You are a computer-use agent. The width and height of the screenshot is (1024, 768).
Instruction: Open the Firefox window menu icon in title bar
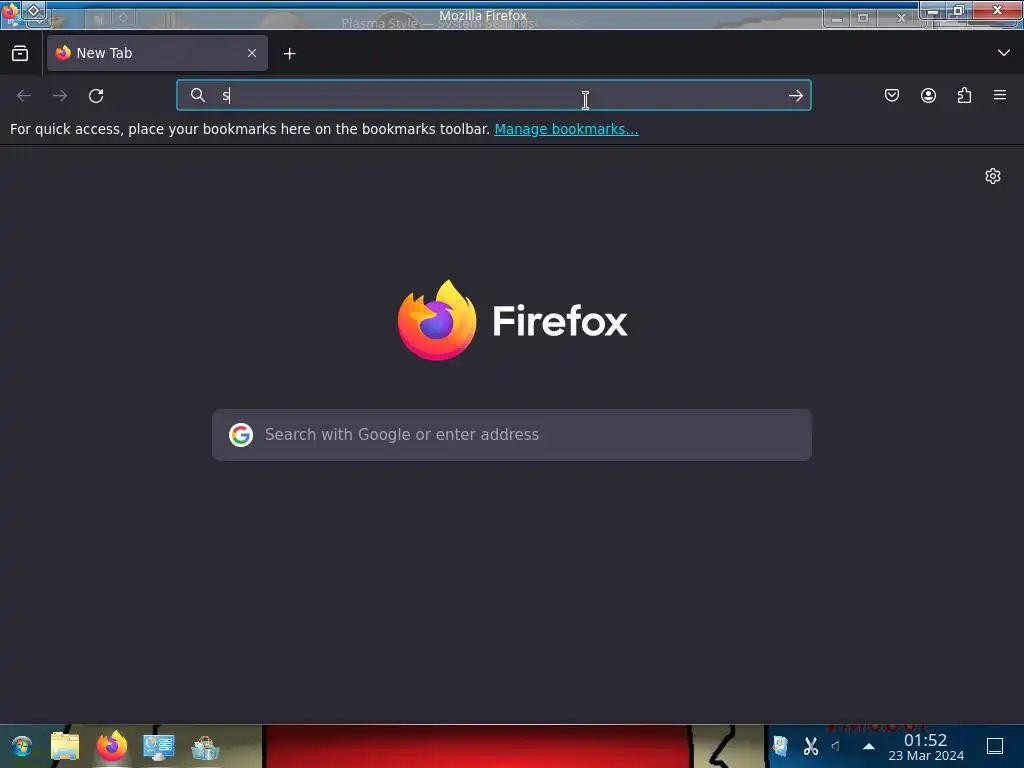click(x=10, y=13)
